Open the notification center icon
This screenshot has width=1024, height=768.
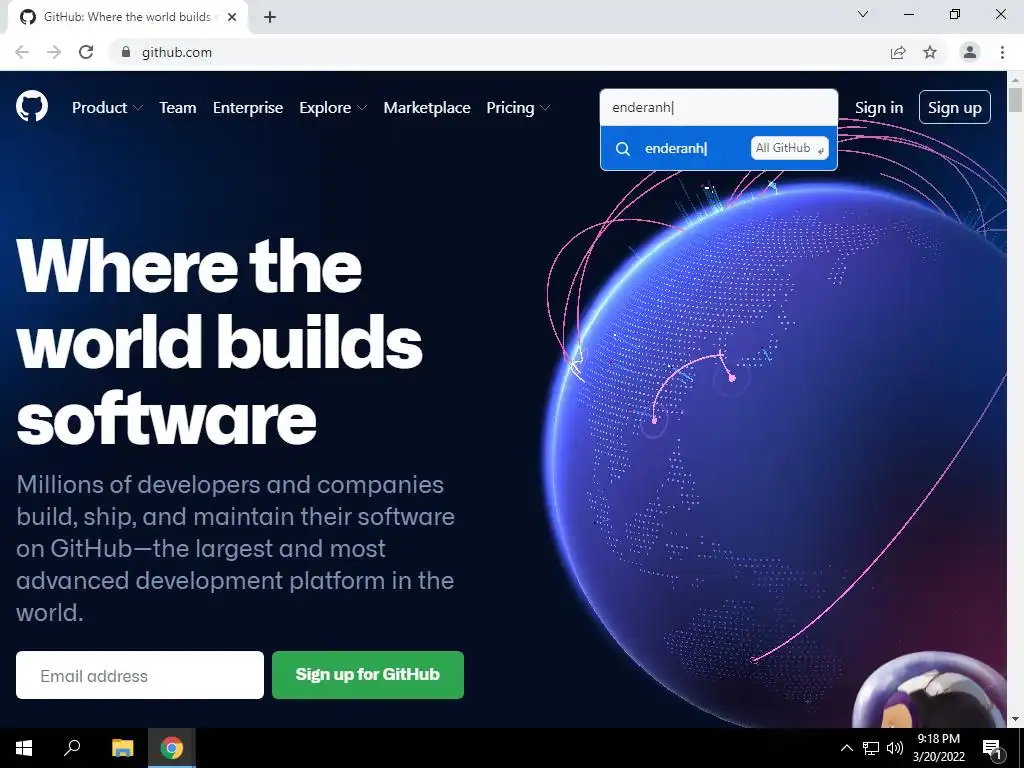(992, 748)
